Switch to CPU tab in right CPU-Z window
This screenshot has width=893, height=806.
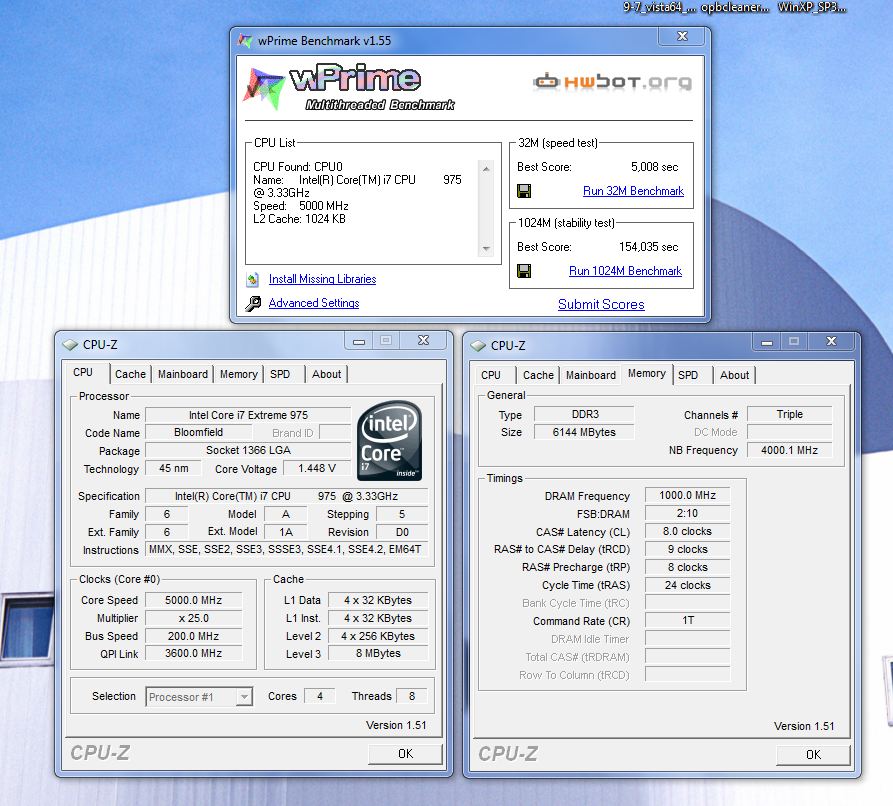(x=491, y=375)
